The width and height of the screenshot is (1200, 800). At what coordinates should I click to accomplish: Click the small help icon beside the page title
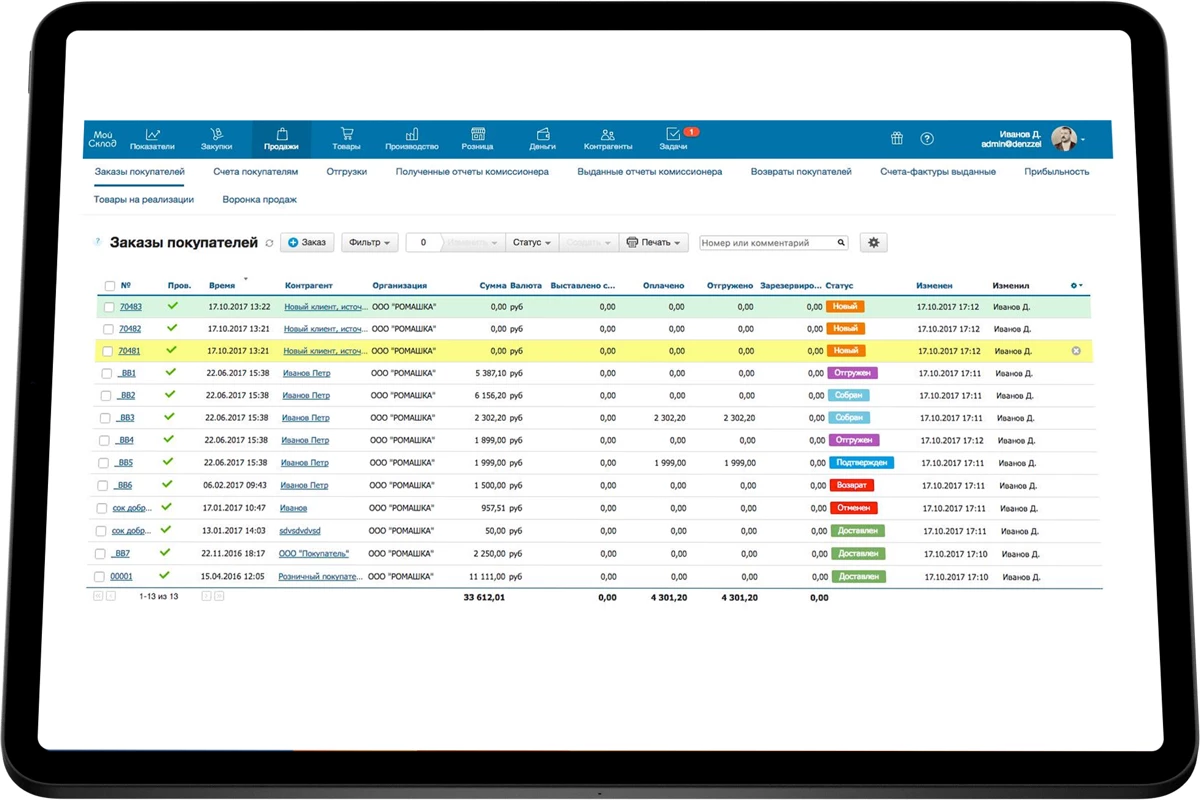tap(97, 242)
